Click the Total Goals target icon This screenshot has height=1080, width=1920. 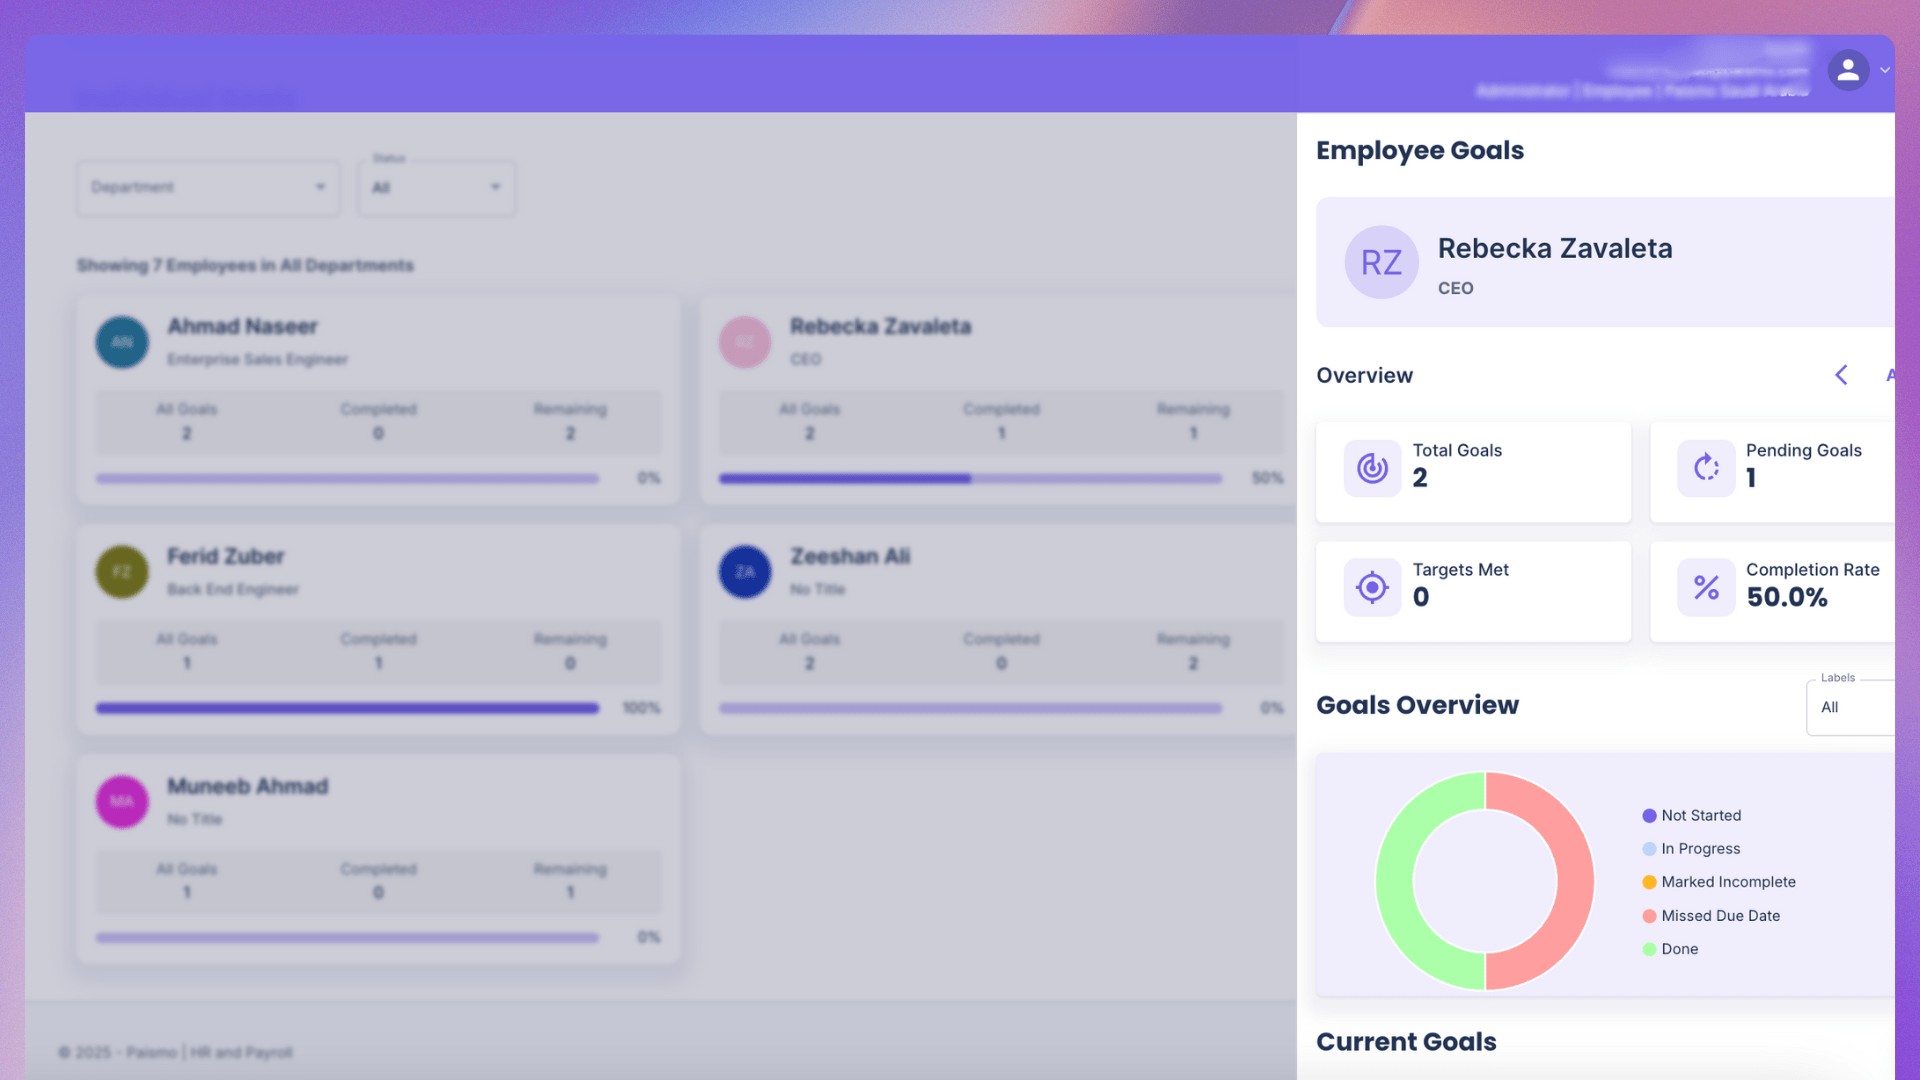1372,467
